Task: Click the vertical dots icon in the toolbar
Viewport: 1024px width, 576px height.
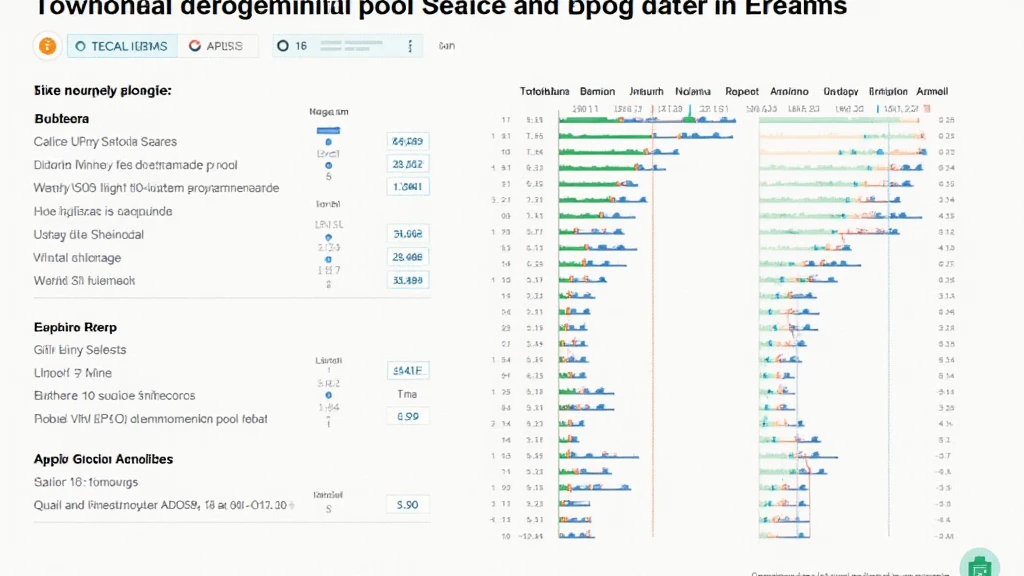Action: point(410,46)
